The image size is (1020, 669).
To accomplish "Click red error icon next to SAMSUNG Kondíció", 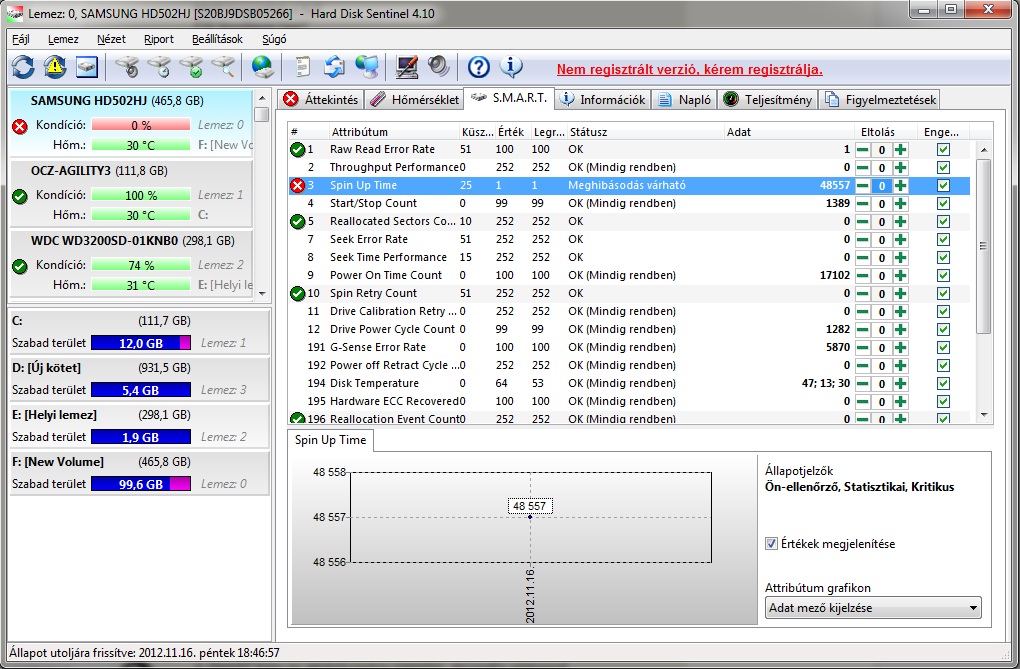I will coord(20,126).
